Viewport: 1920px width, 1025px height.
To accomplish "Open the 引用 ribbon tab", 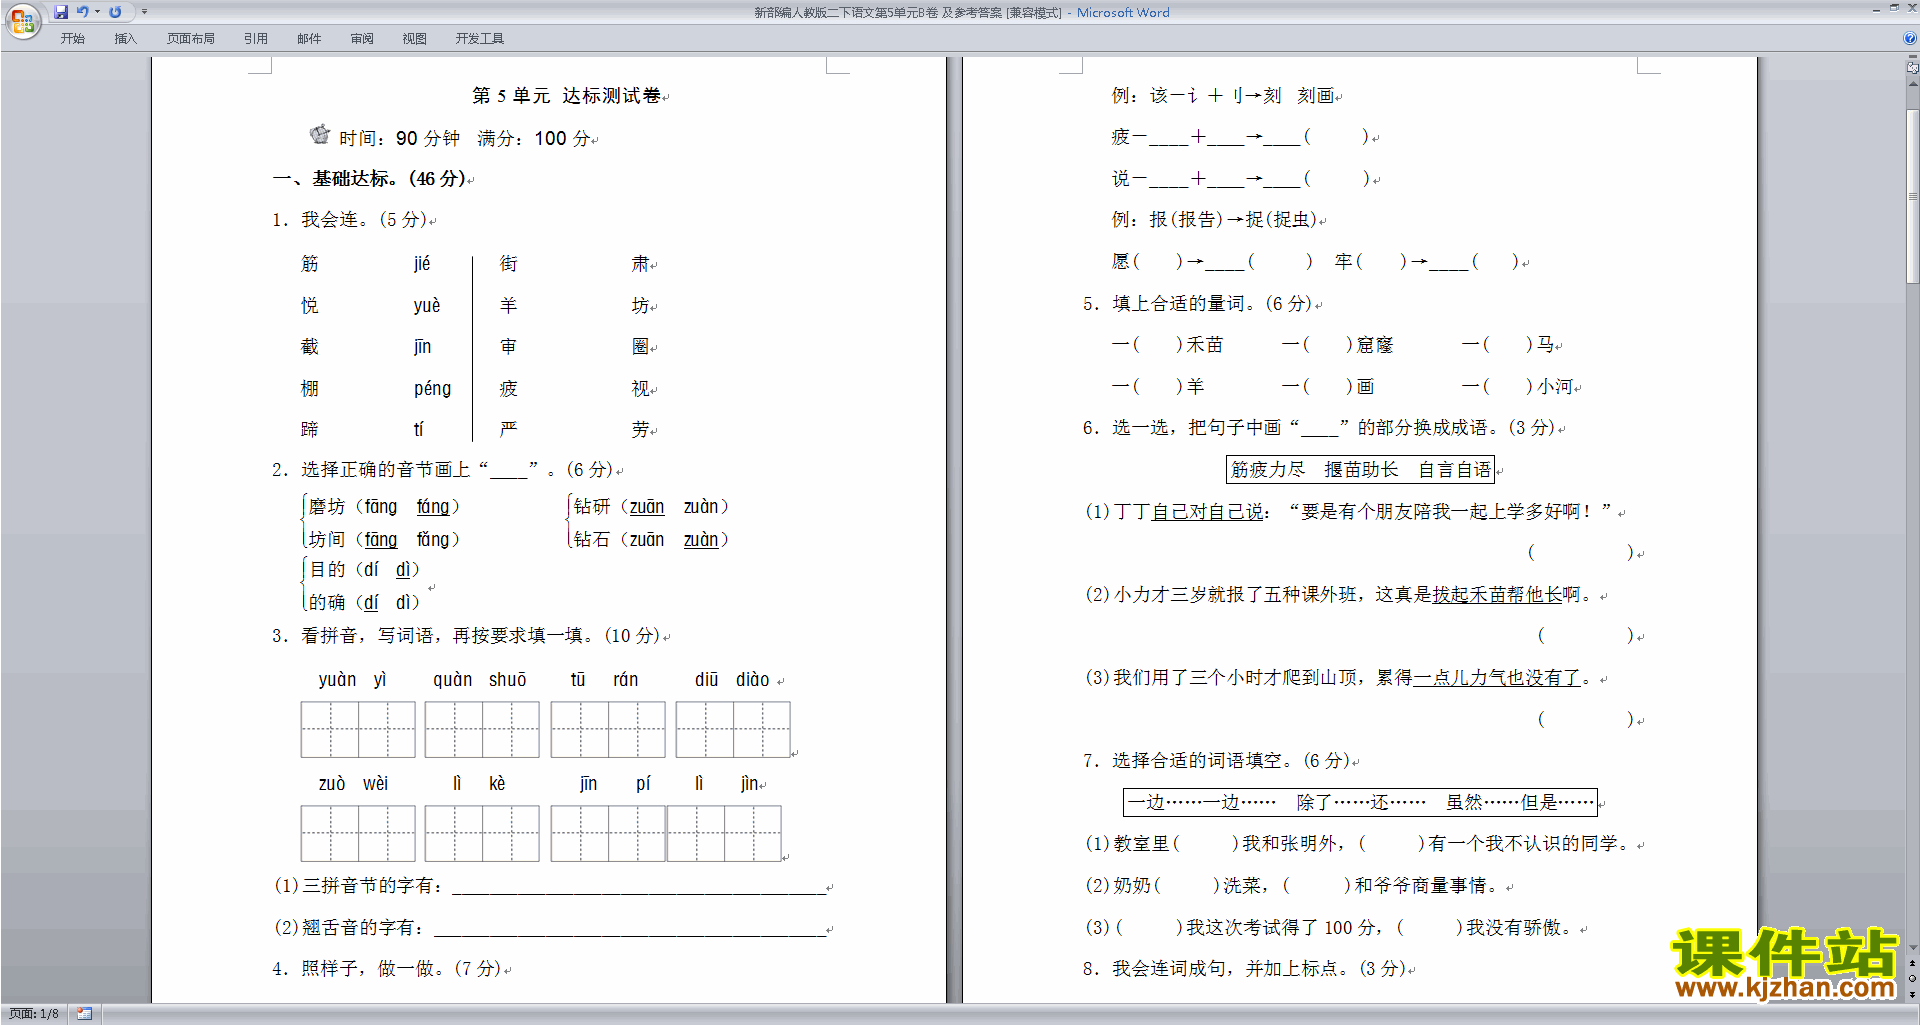I will [x=256, y=38].
